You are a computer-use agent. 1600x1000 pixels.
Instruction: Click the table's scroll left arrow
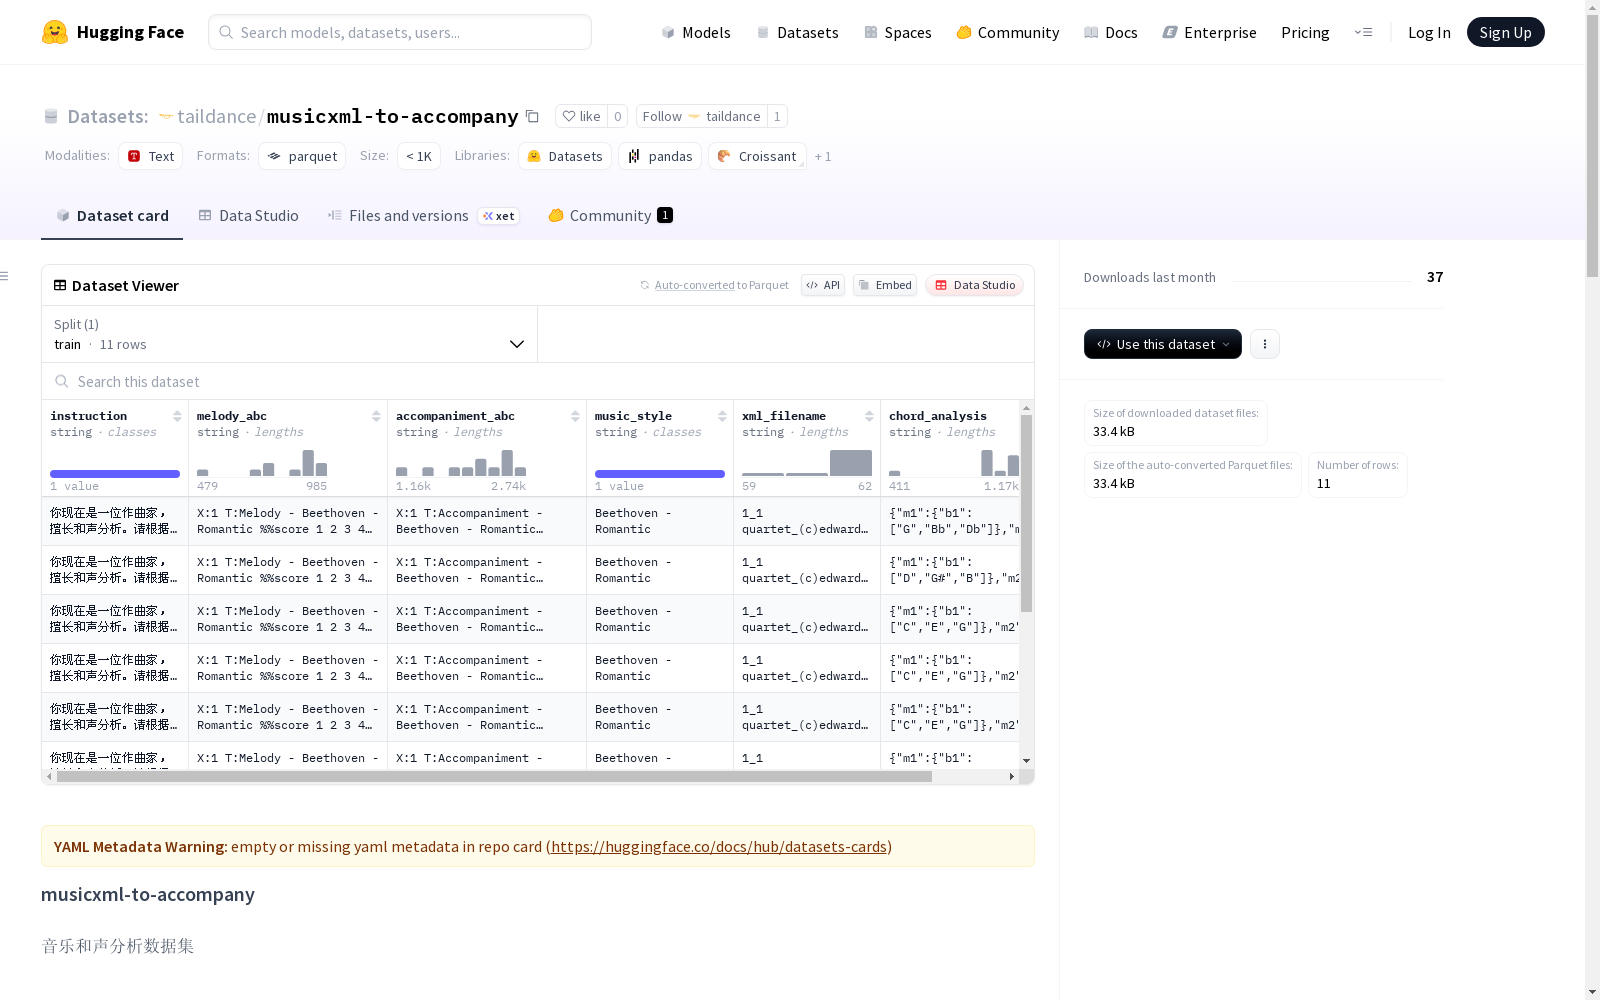coord(49,776)
